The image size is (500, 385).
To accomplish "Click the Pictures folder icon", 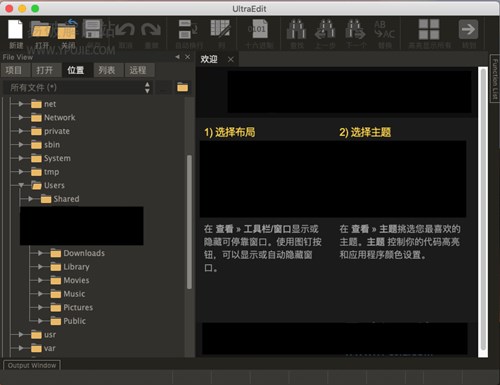I will [x=56, y=307].
